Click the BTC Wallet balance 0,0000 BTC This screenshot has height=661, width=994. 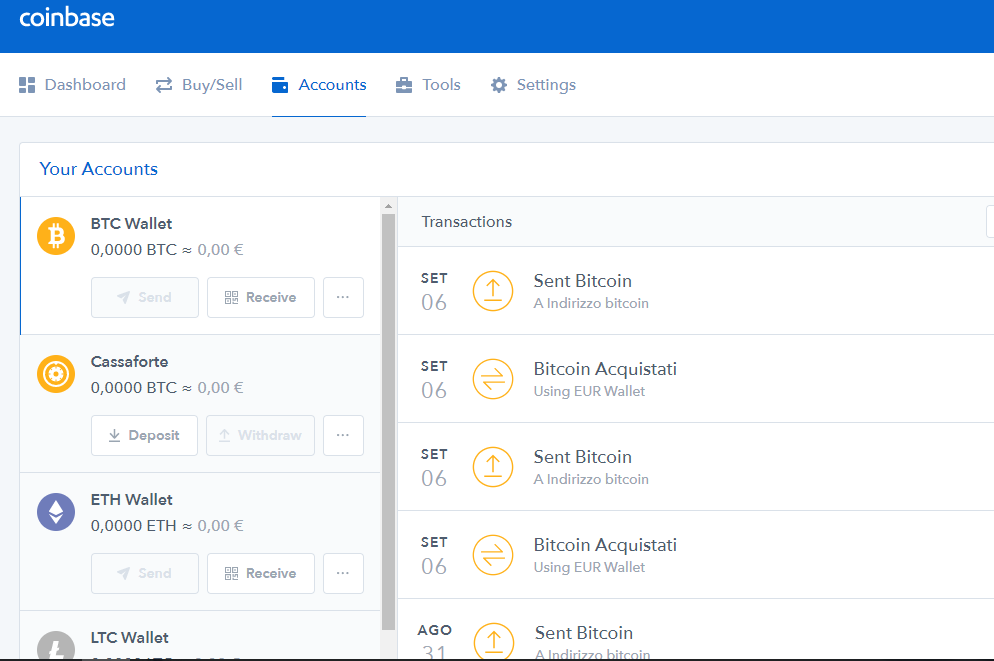pos(134,250)
